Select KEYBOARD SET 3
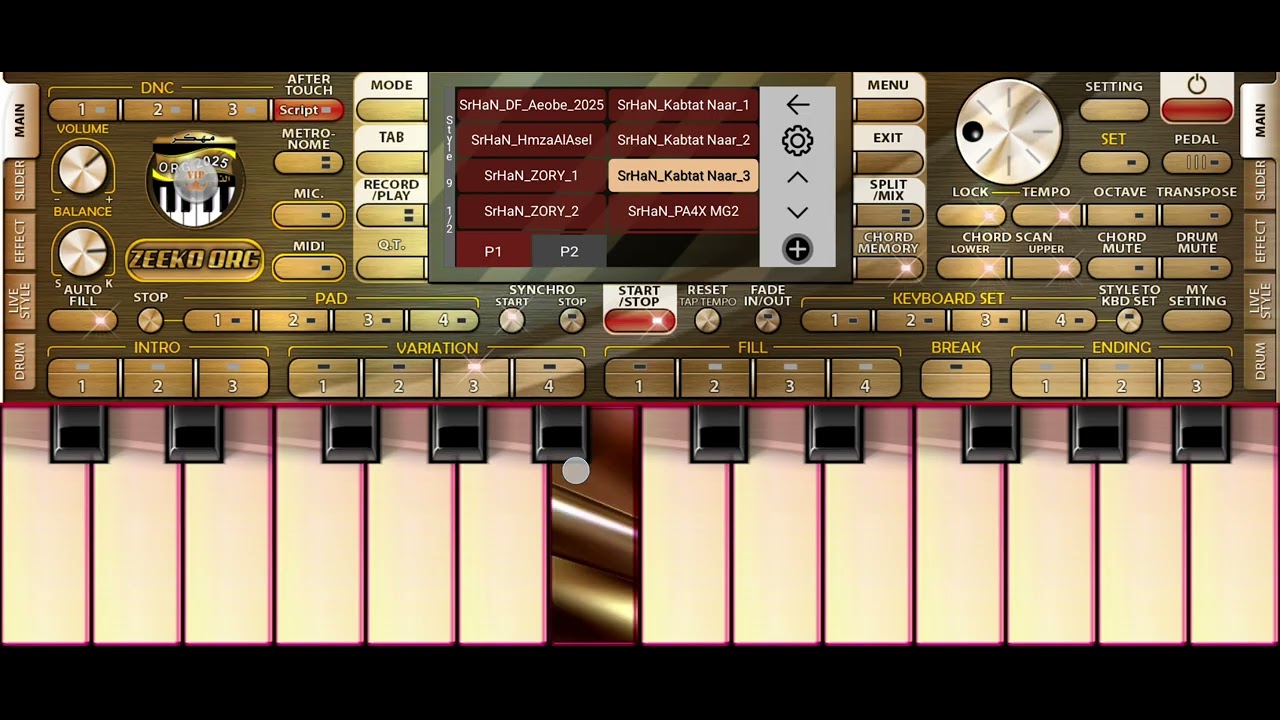Image resolution: width=1280 pixels, height=720 pixels. coord(987,321)
